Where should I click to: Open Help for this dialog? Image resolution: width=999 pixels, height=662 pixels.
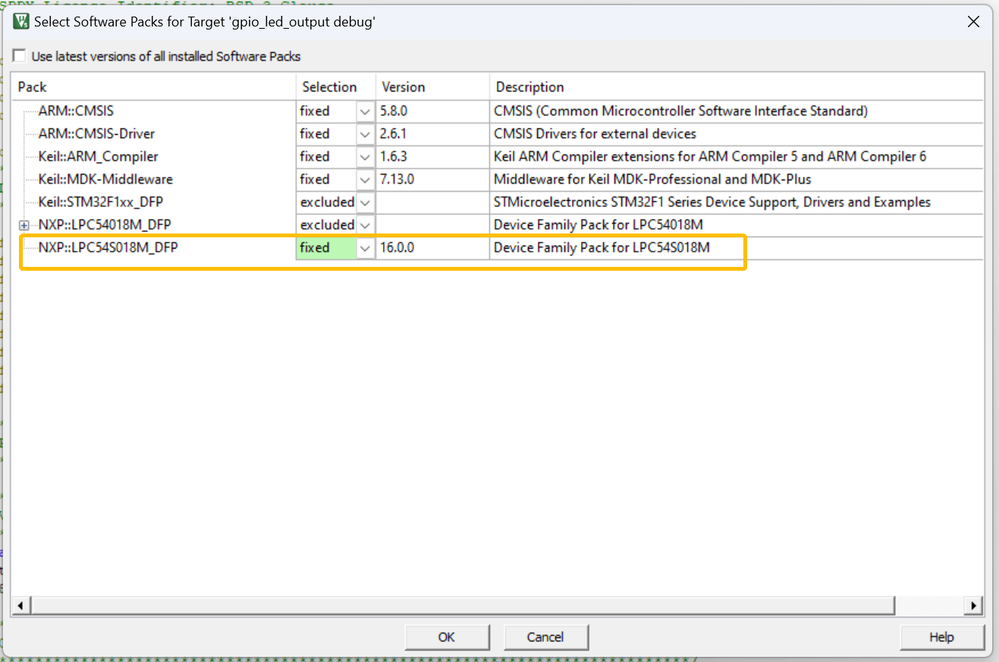point(941,637)
